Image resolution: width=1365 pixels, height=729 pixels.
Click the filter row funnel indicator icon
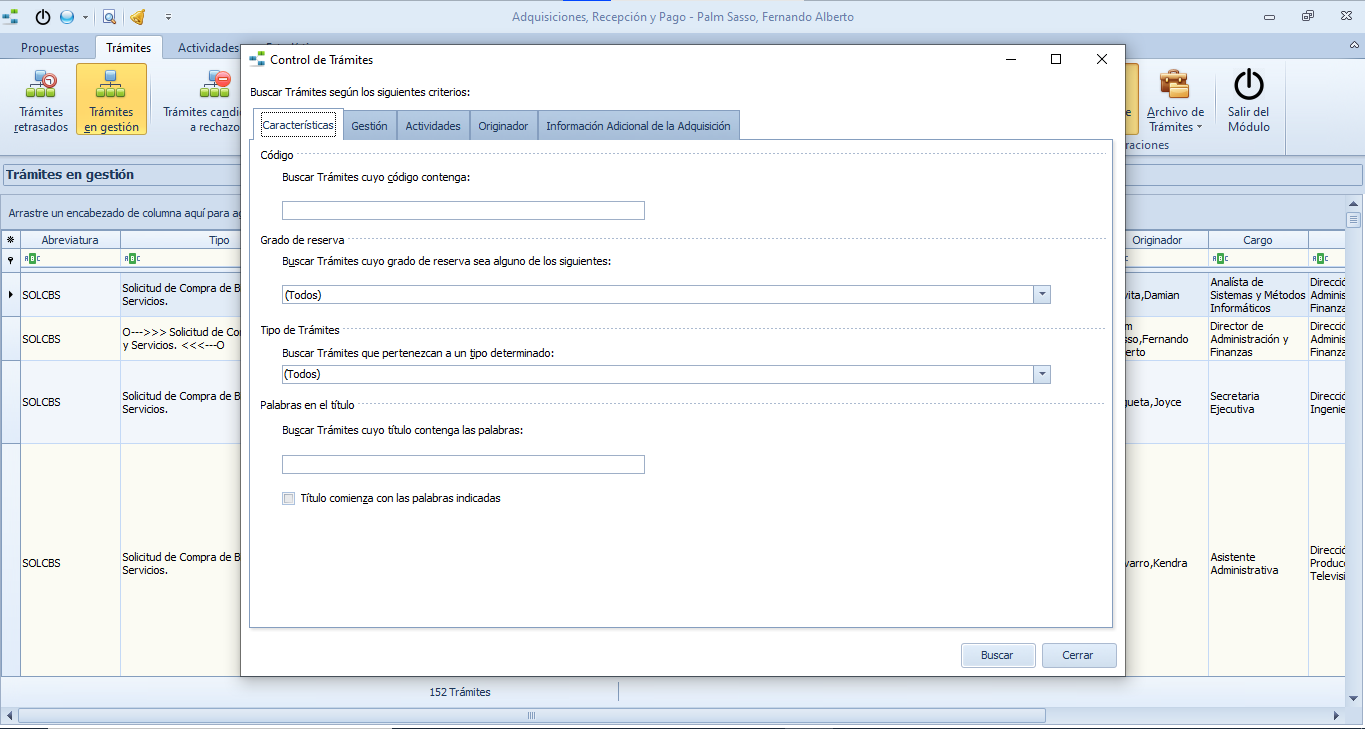click(11, 259)
